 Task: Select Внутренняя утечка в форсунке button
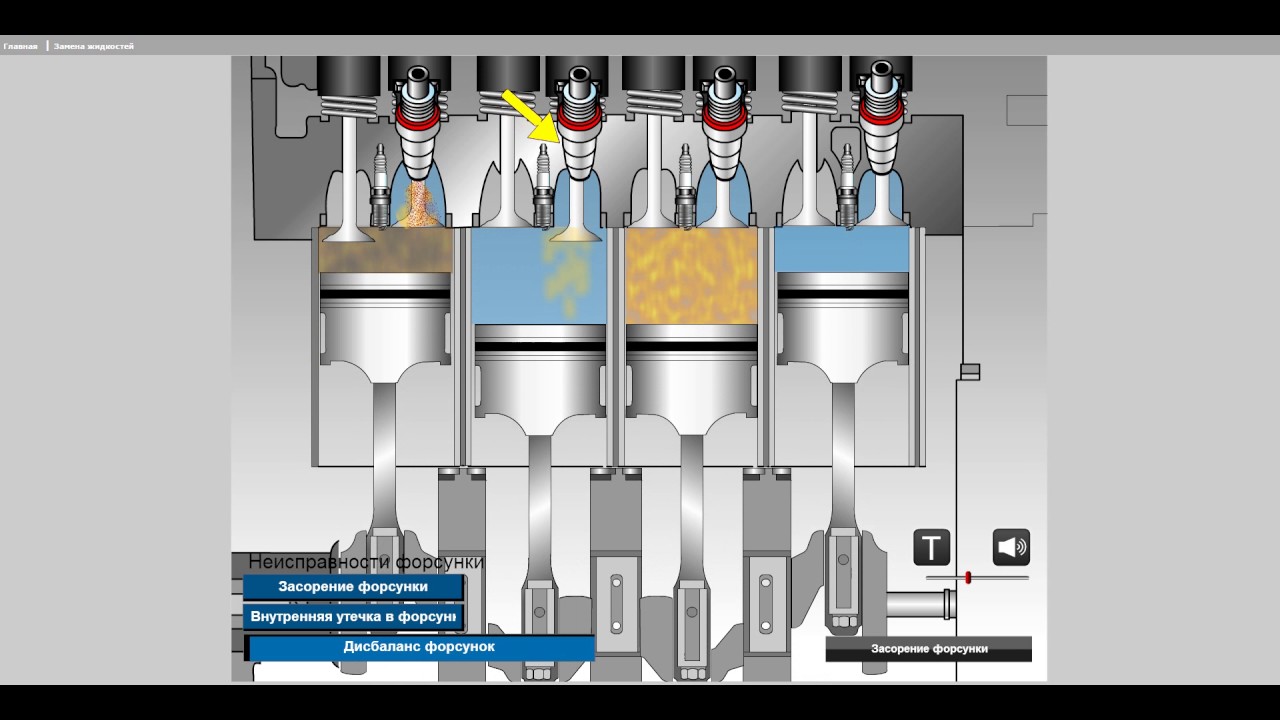tap(353, 617)
